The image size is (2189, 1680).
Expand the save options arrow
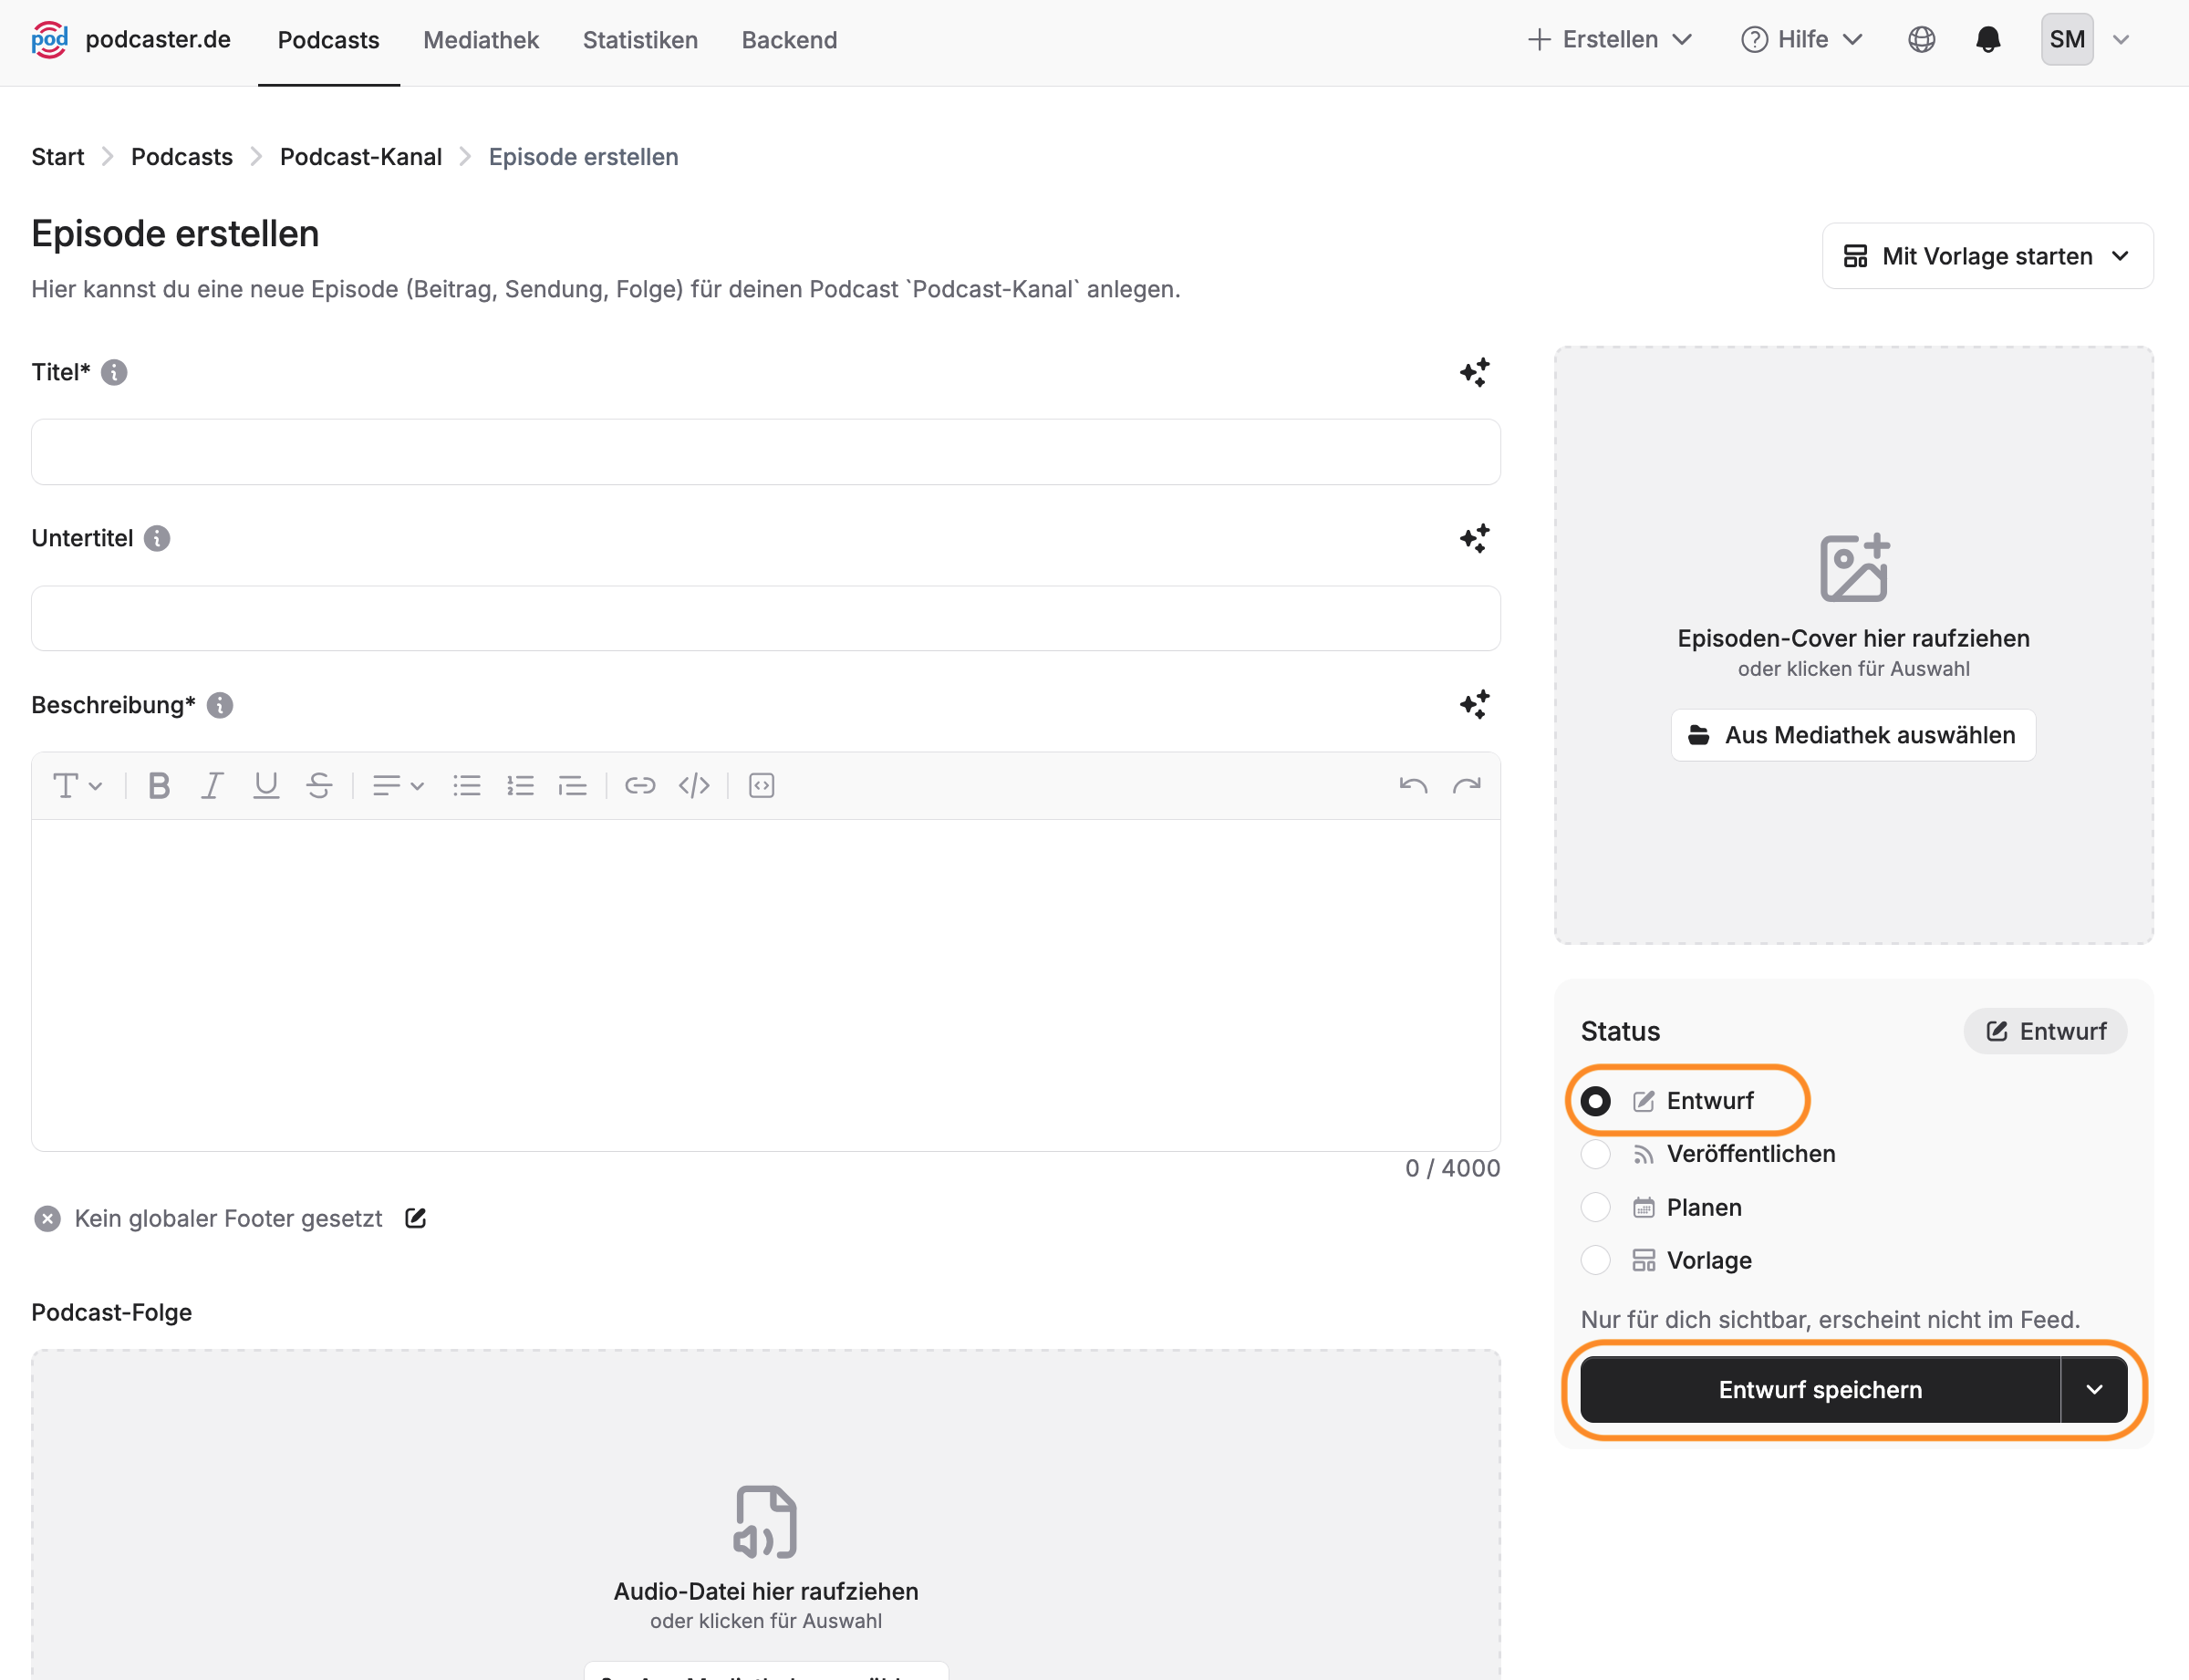click(2094, 1390)
